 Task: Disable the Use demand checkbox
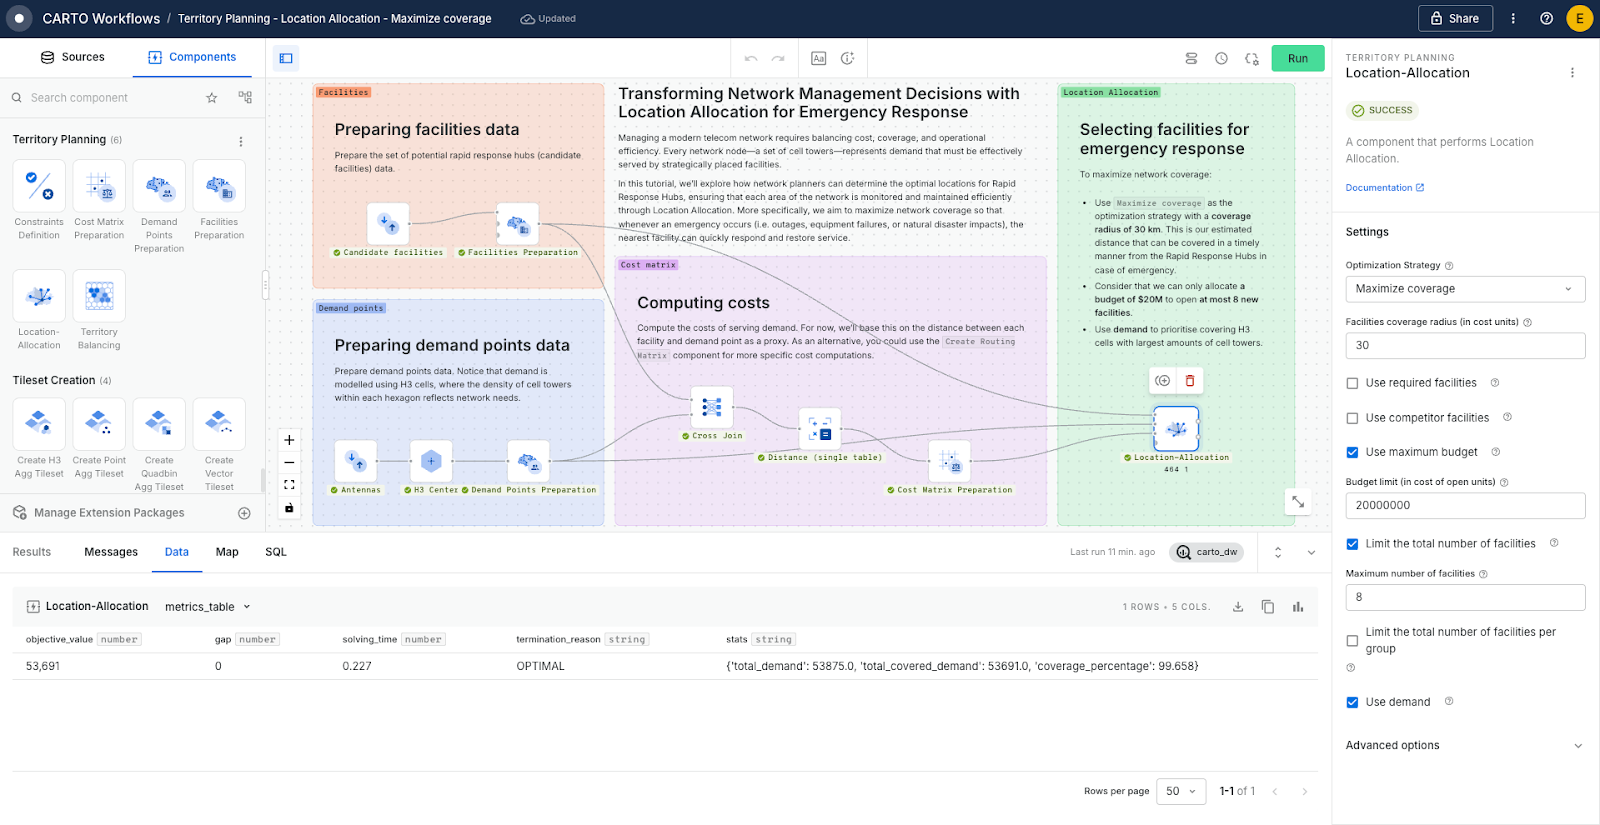coord(1353,702)
